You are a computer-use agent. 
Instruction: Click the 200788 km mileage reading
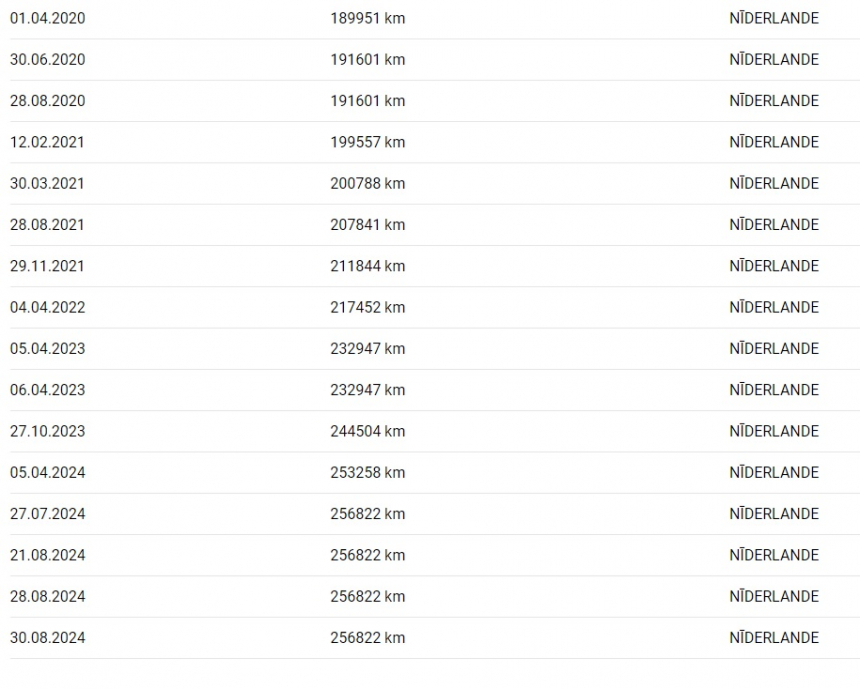point(367,183)
